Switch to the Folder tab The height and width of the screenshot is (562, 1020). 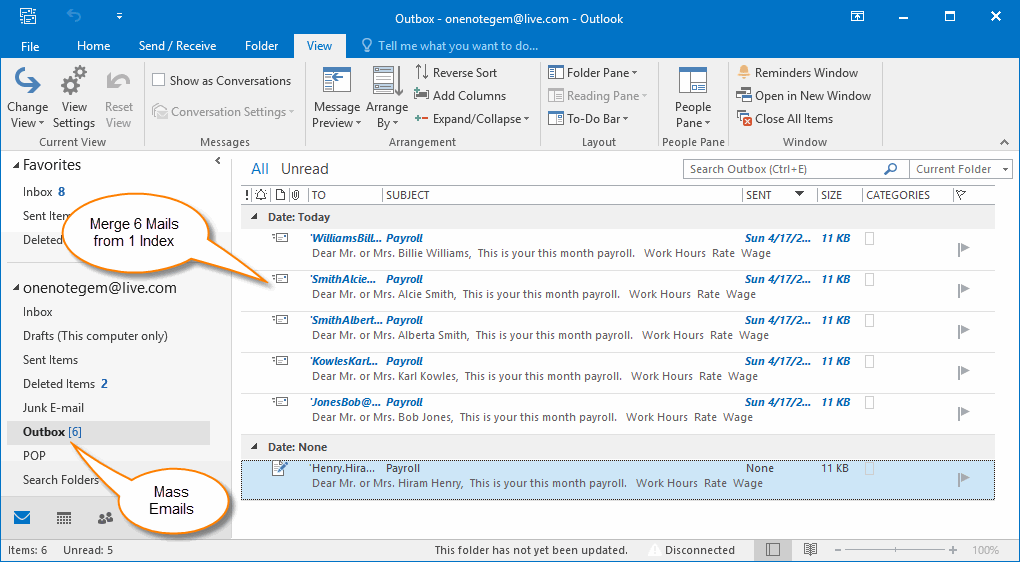(262, 46)
